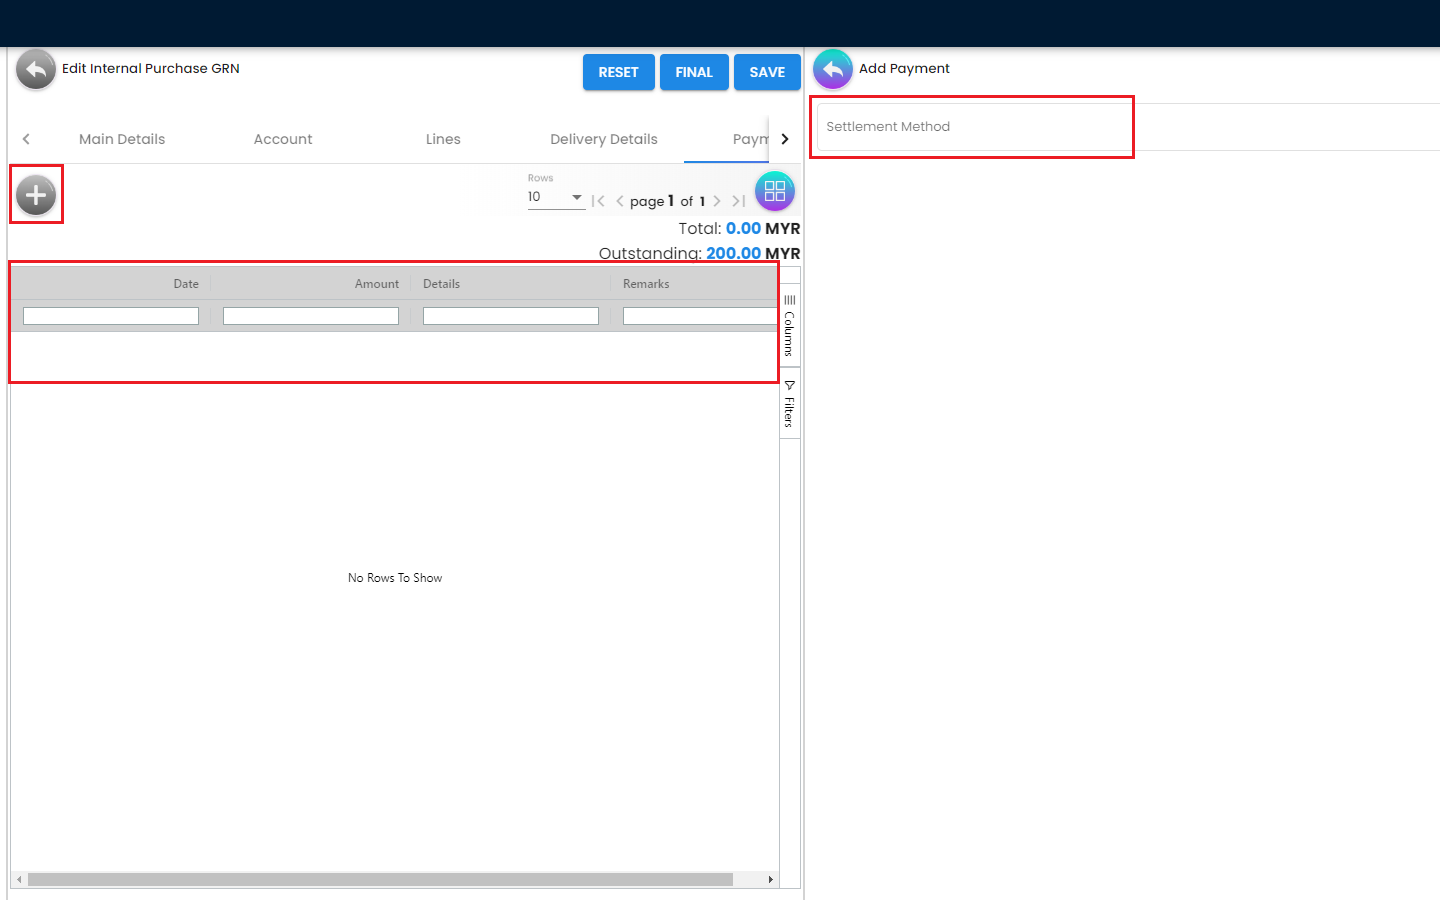Expand the Columns side panel
1440x900 pixels.
pyautogui.click(x=789, y=326)
